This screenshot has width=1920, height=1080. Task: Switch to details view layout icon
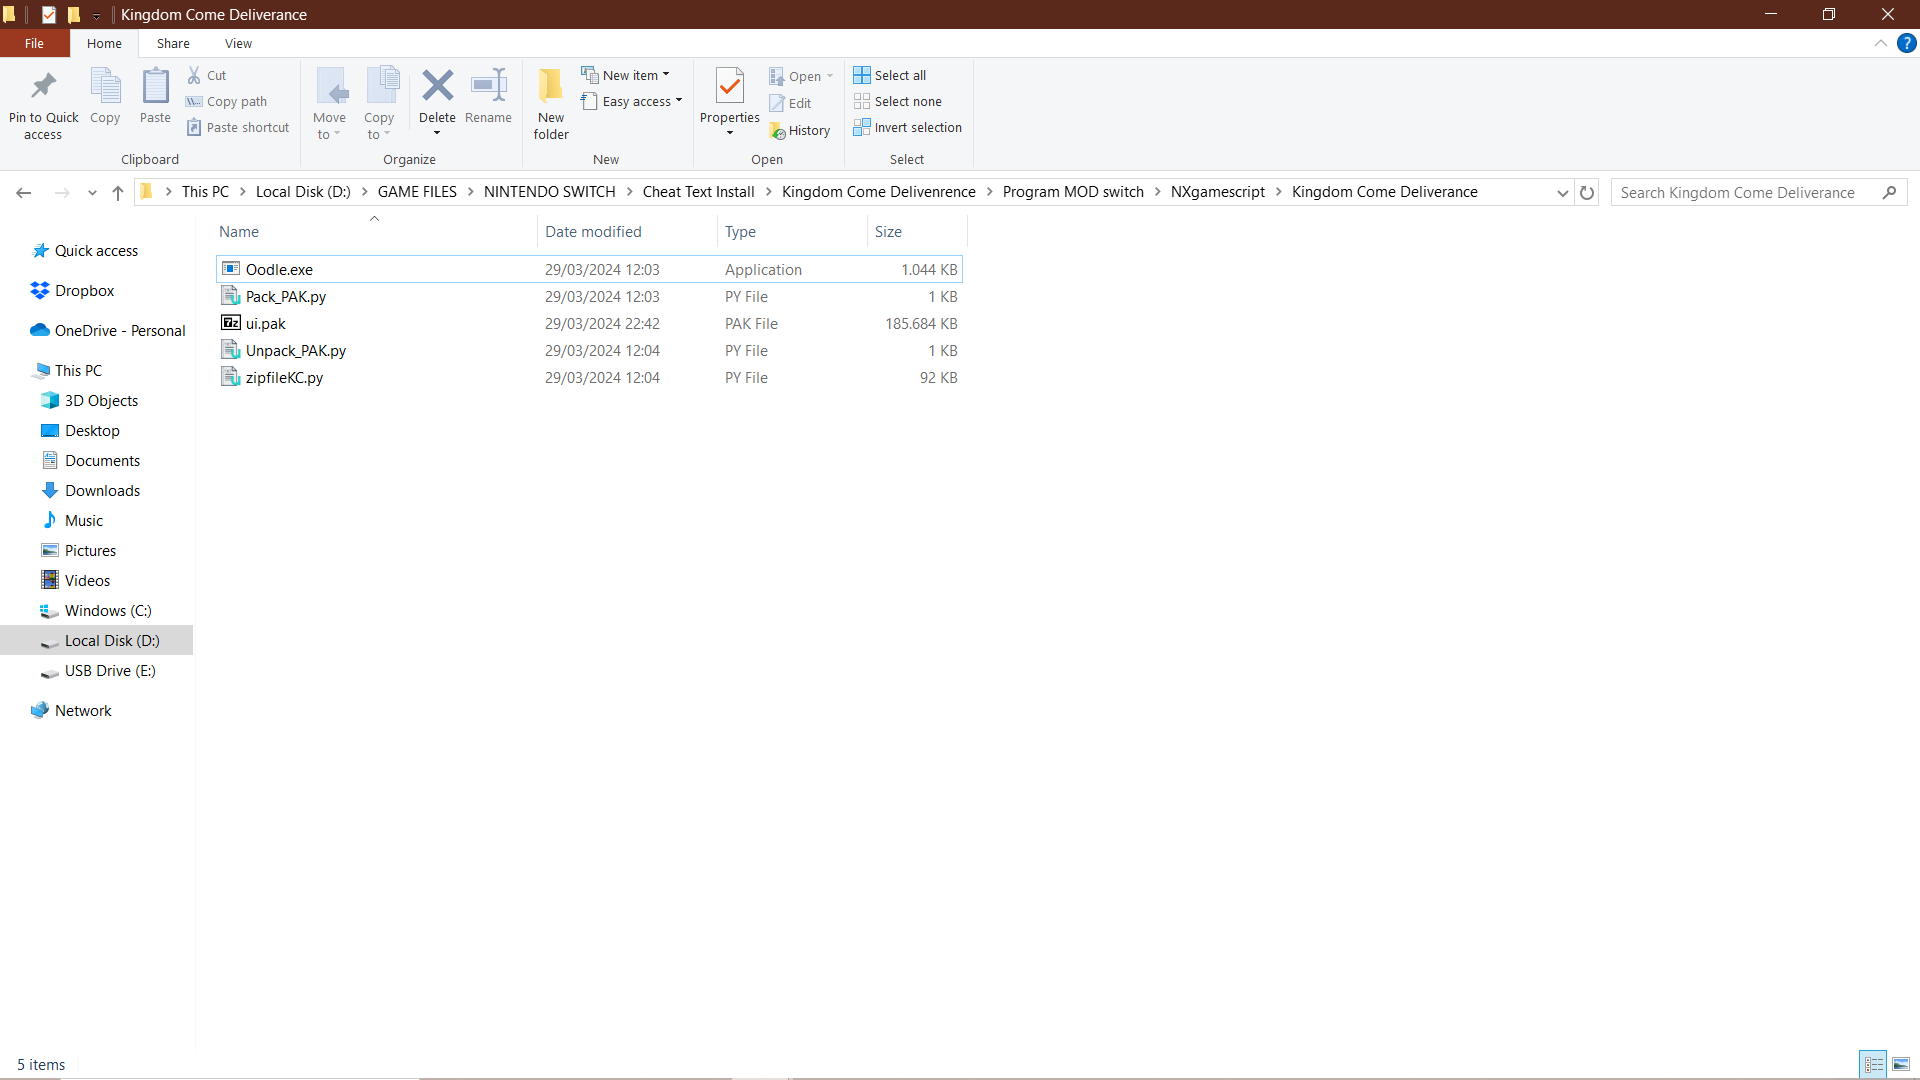tap(1874, 1064)
